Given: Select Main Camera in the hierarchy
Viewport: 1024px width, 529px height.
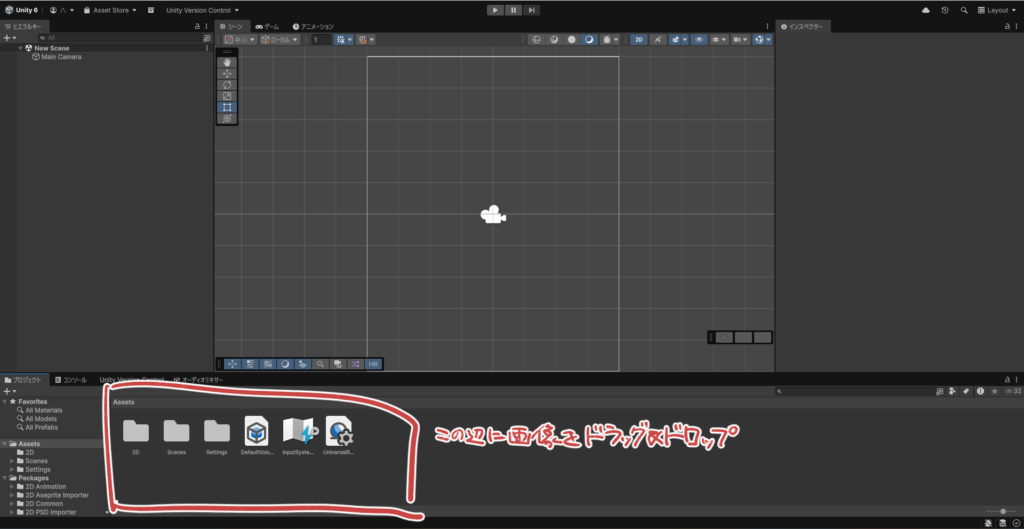Looking at the screenshot, I should click(x=61, y=57).
